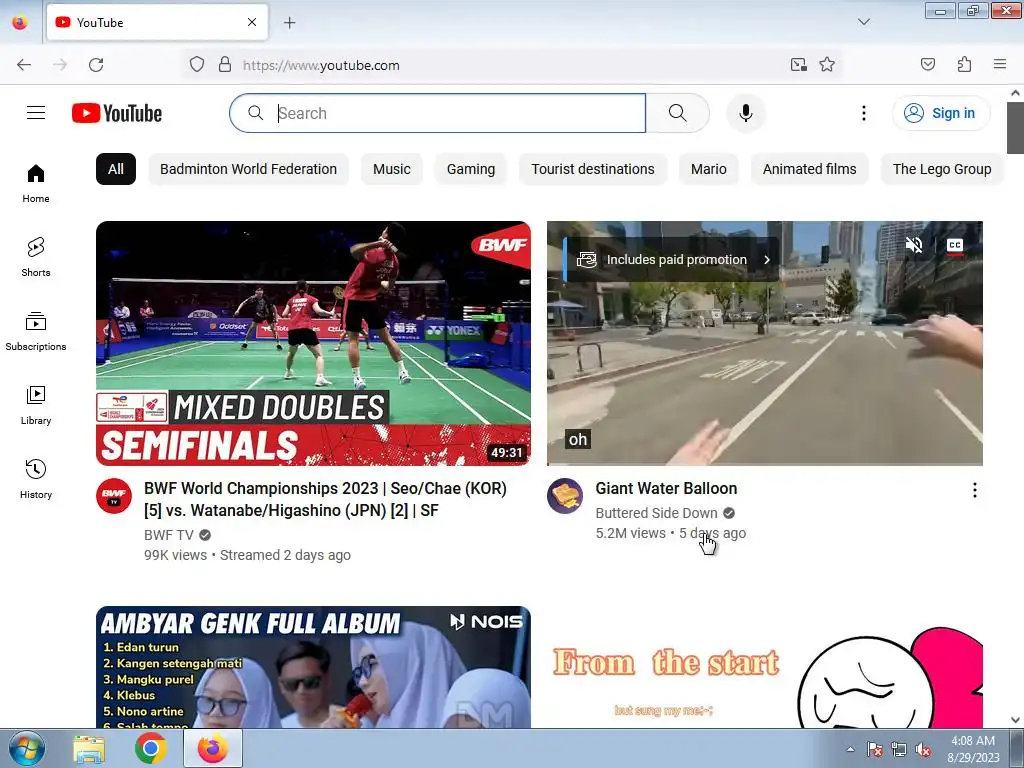This screenshot has height=768, width=1024.
Task: Click Firefox taskbar button
Action: (x=213, y=748)
